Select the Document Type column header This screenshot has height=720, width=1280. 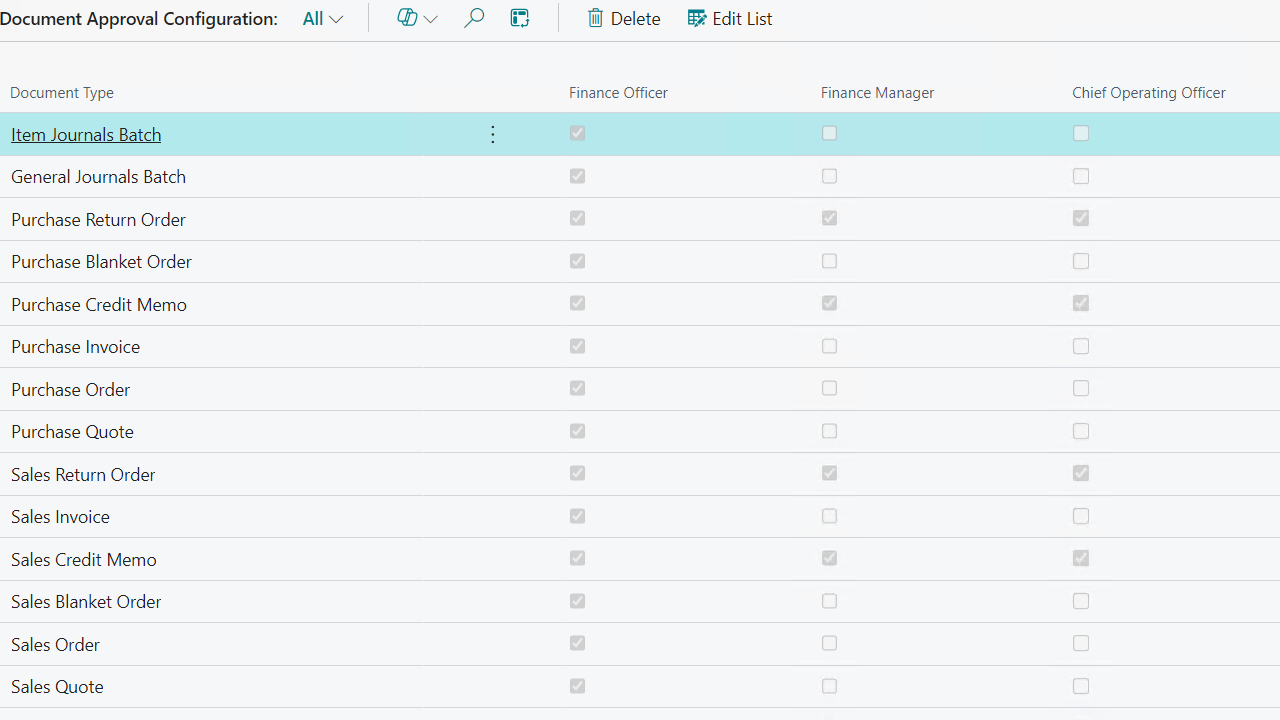(61, 92)
